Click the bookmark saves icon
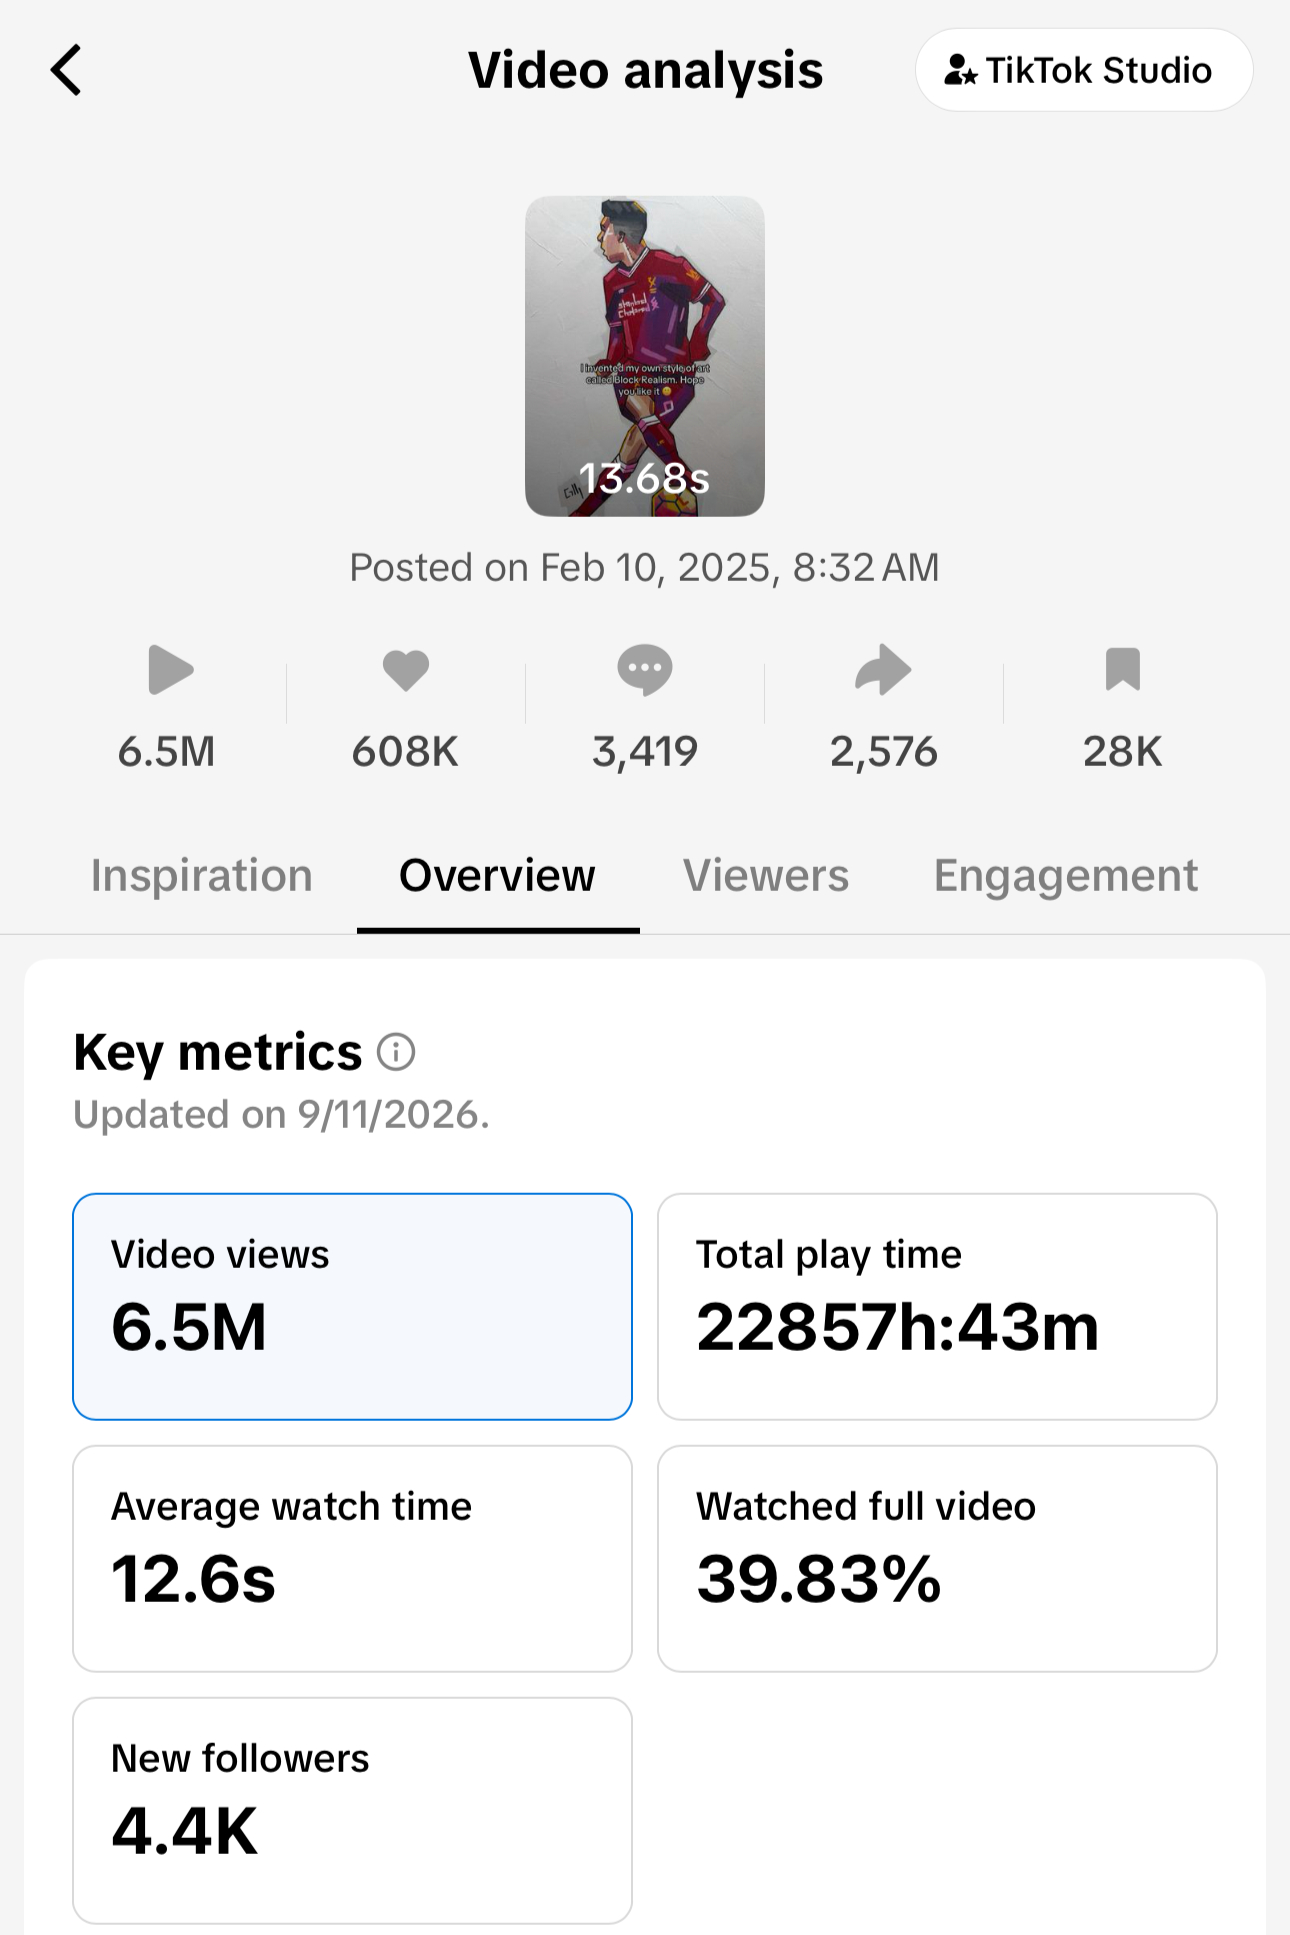 (x=1123, y=670)
